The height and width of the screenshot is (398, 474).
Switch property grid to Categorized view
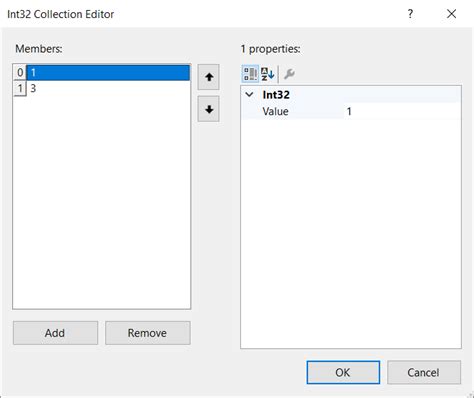250,74
